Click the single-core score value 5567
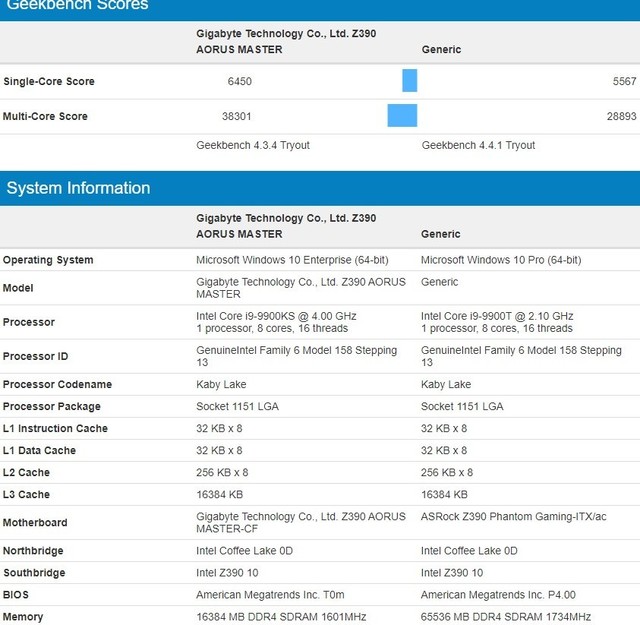 click(x=624, y=81)
